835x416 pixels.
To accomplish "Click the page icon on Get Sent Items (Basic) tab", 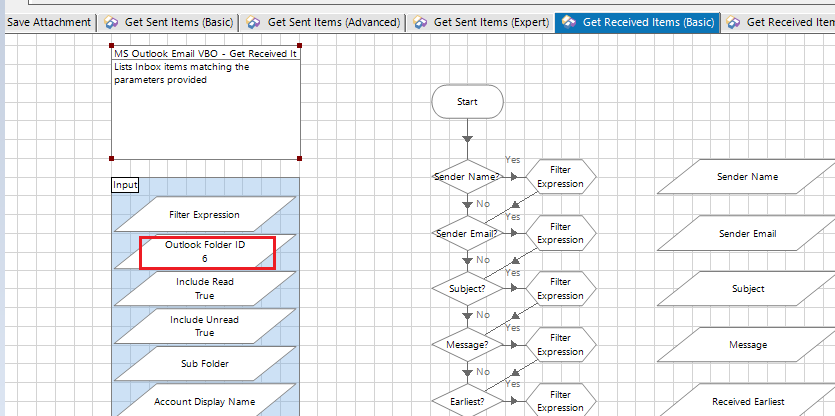I will [111, 22].
